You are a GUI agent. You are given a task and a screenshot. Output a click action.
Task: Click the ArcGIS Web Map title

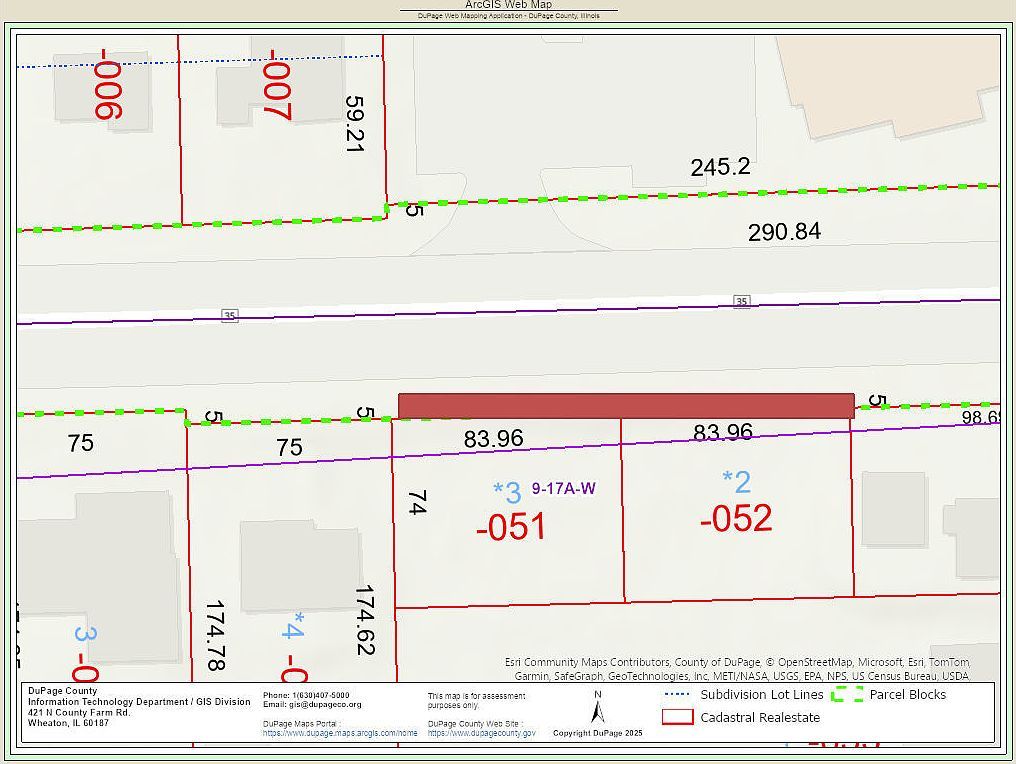(x=508, y=5)
